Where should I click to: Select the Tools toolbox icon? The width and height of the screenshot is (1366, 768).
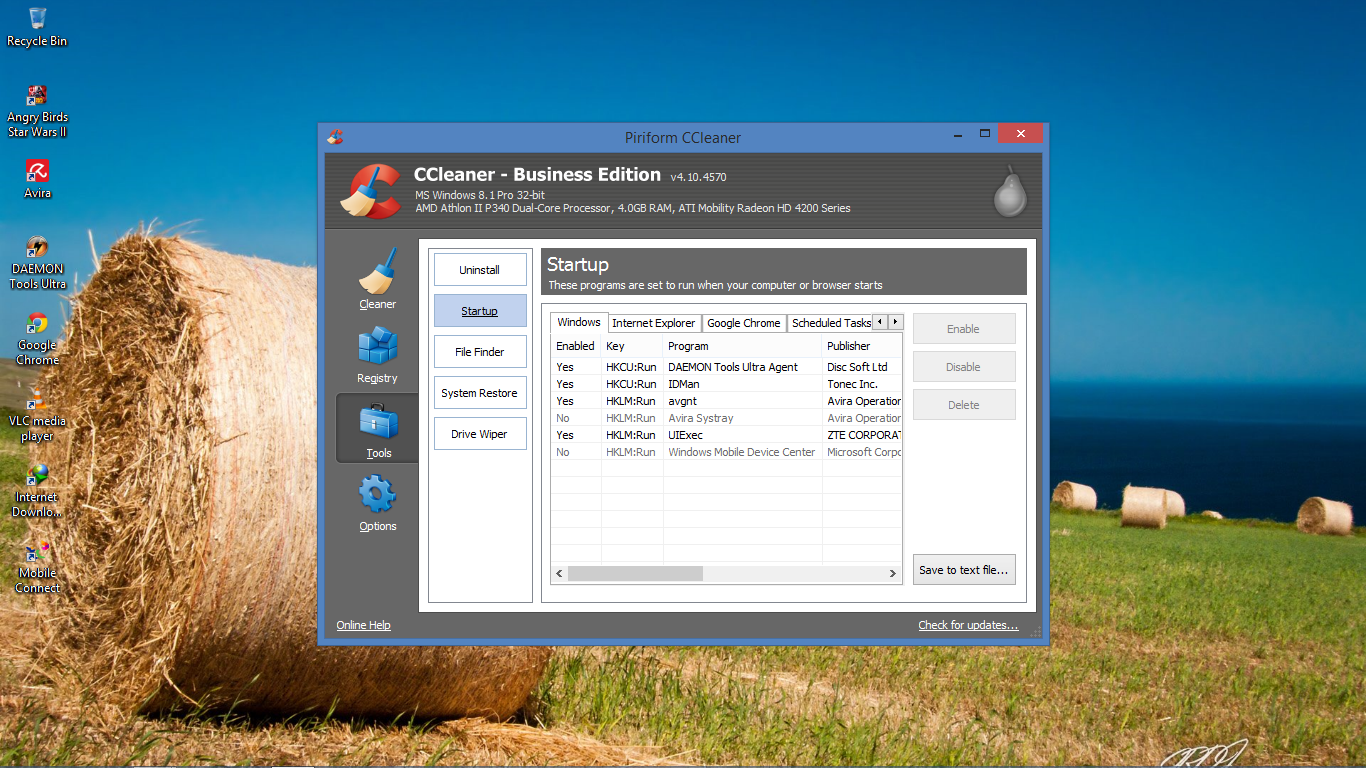[x=378, y=421]
